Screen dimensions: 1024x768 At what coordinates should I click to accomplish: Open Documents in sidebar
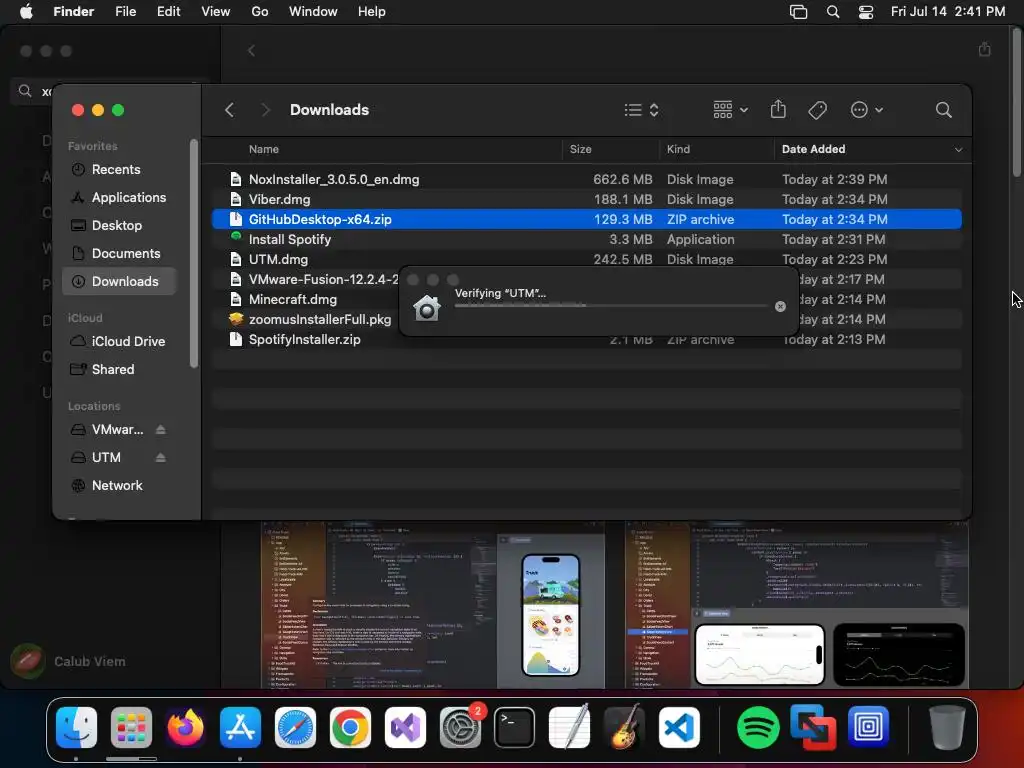[x=119, y=253]
